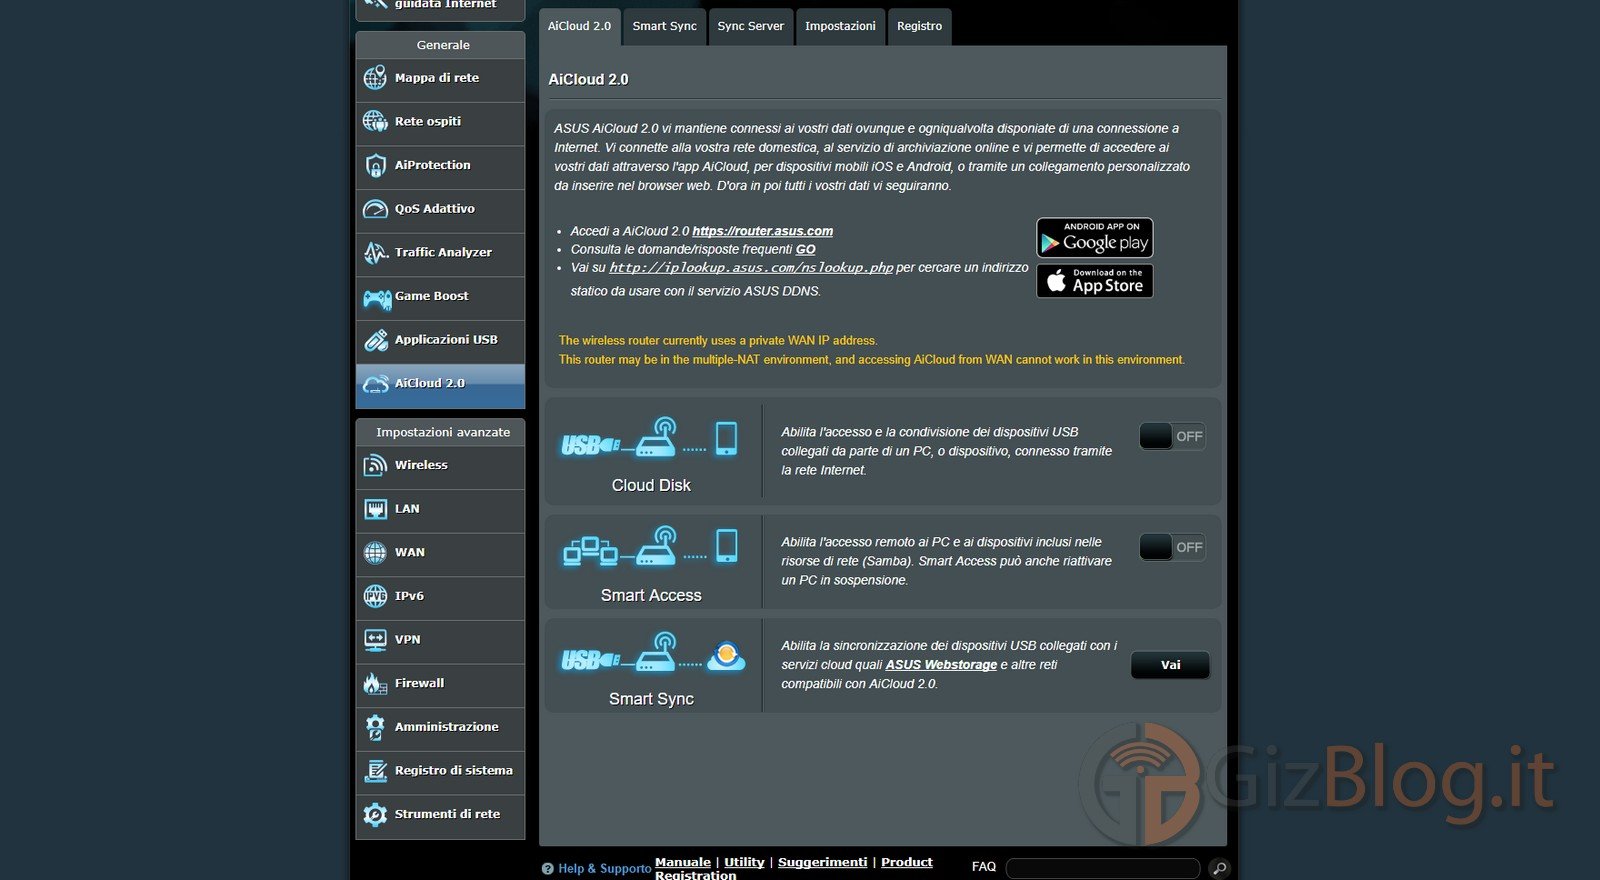The width and height of the screenshot is (1600, 880).
Task: Click the Amministrazione sidebar label
Action: pos(446,727)
